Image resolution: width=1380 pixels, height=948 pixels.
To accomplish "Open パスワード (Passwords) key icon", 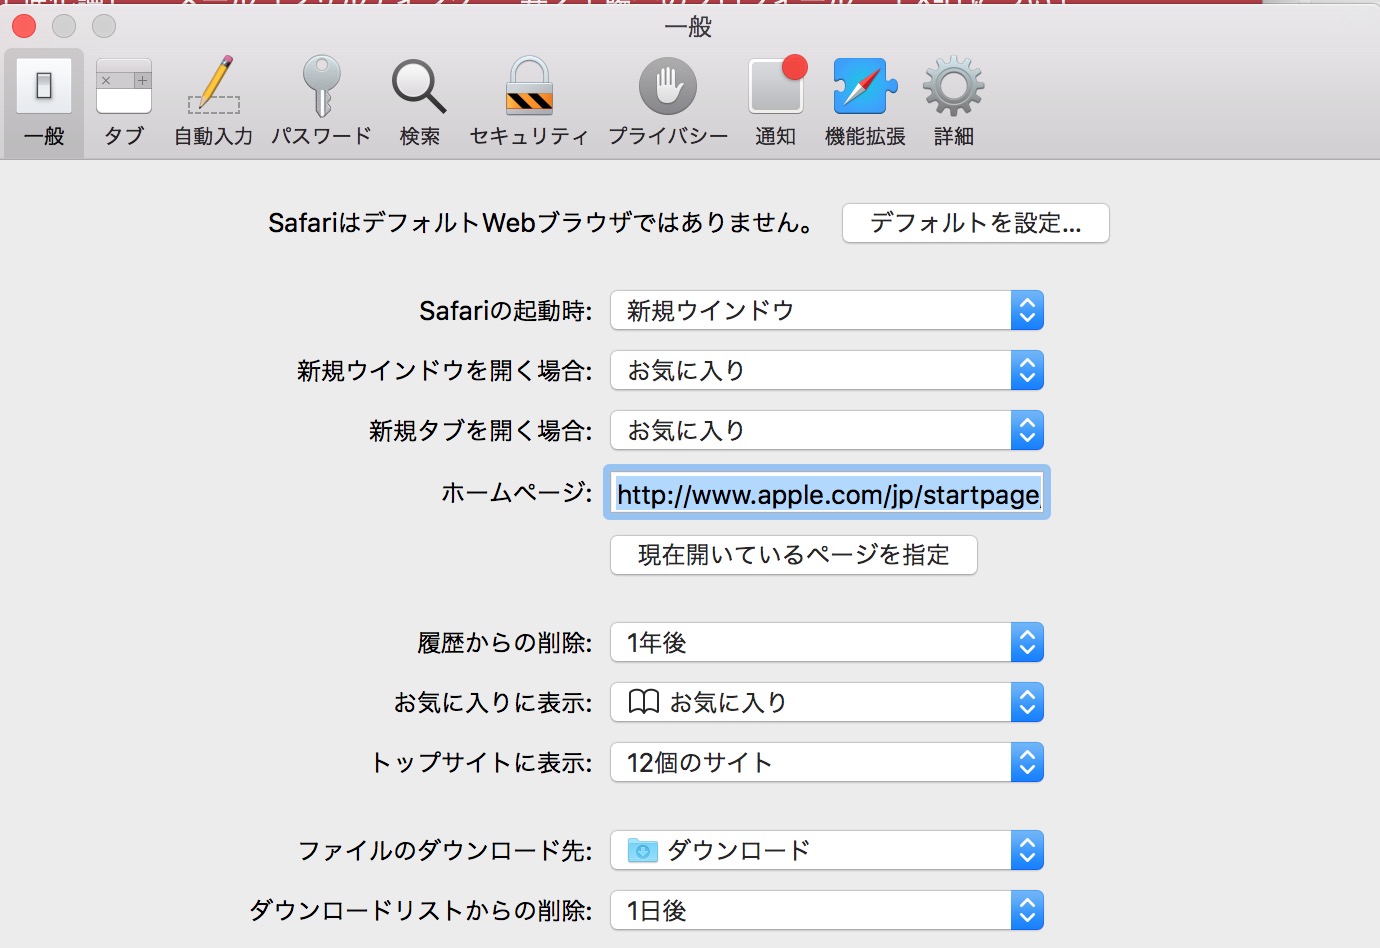I will coord(321,102).
